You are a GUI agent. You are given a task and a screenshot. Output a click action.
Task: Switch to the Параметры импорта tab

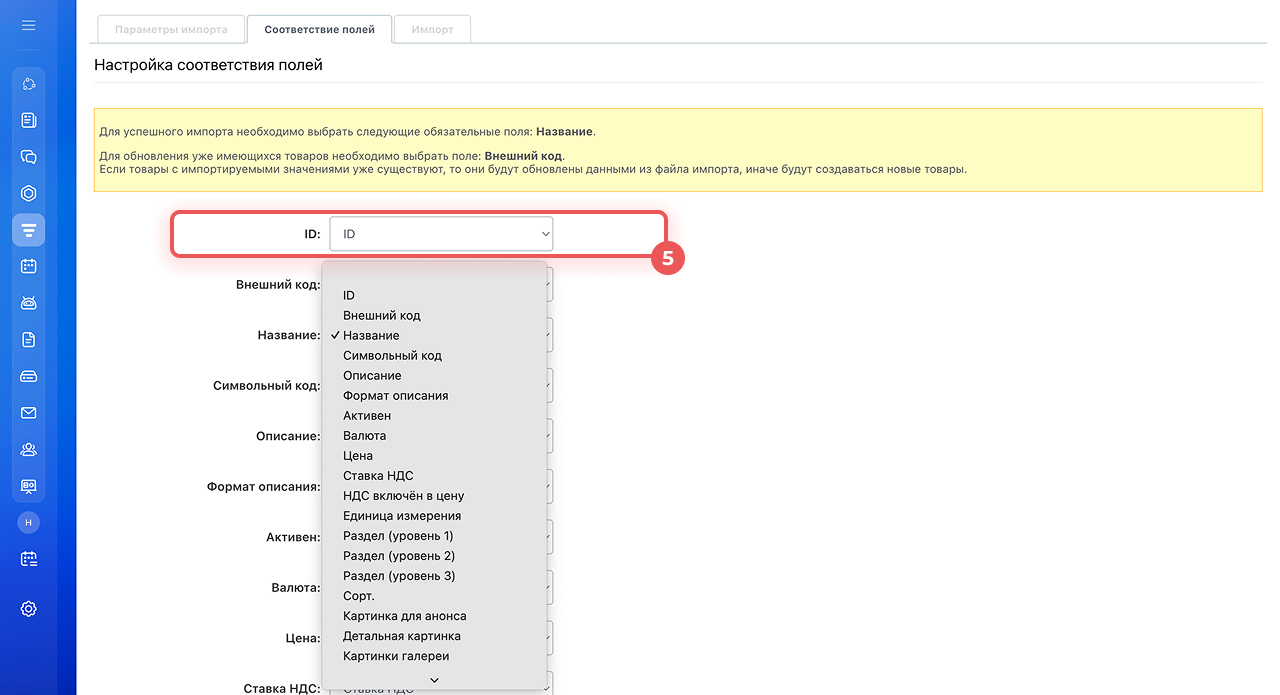(170, 29)
